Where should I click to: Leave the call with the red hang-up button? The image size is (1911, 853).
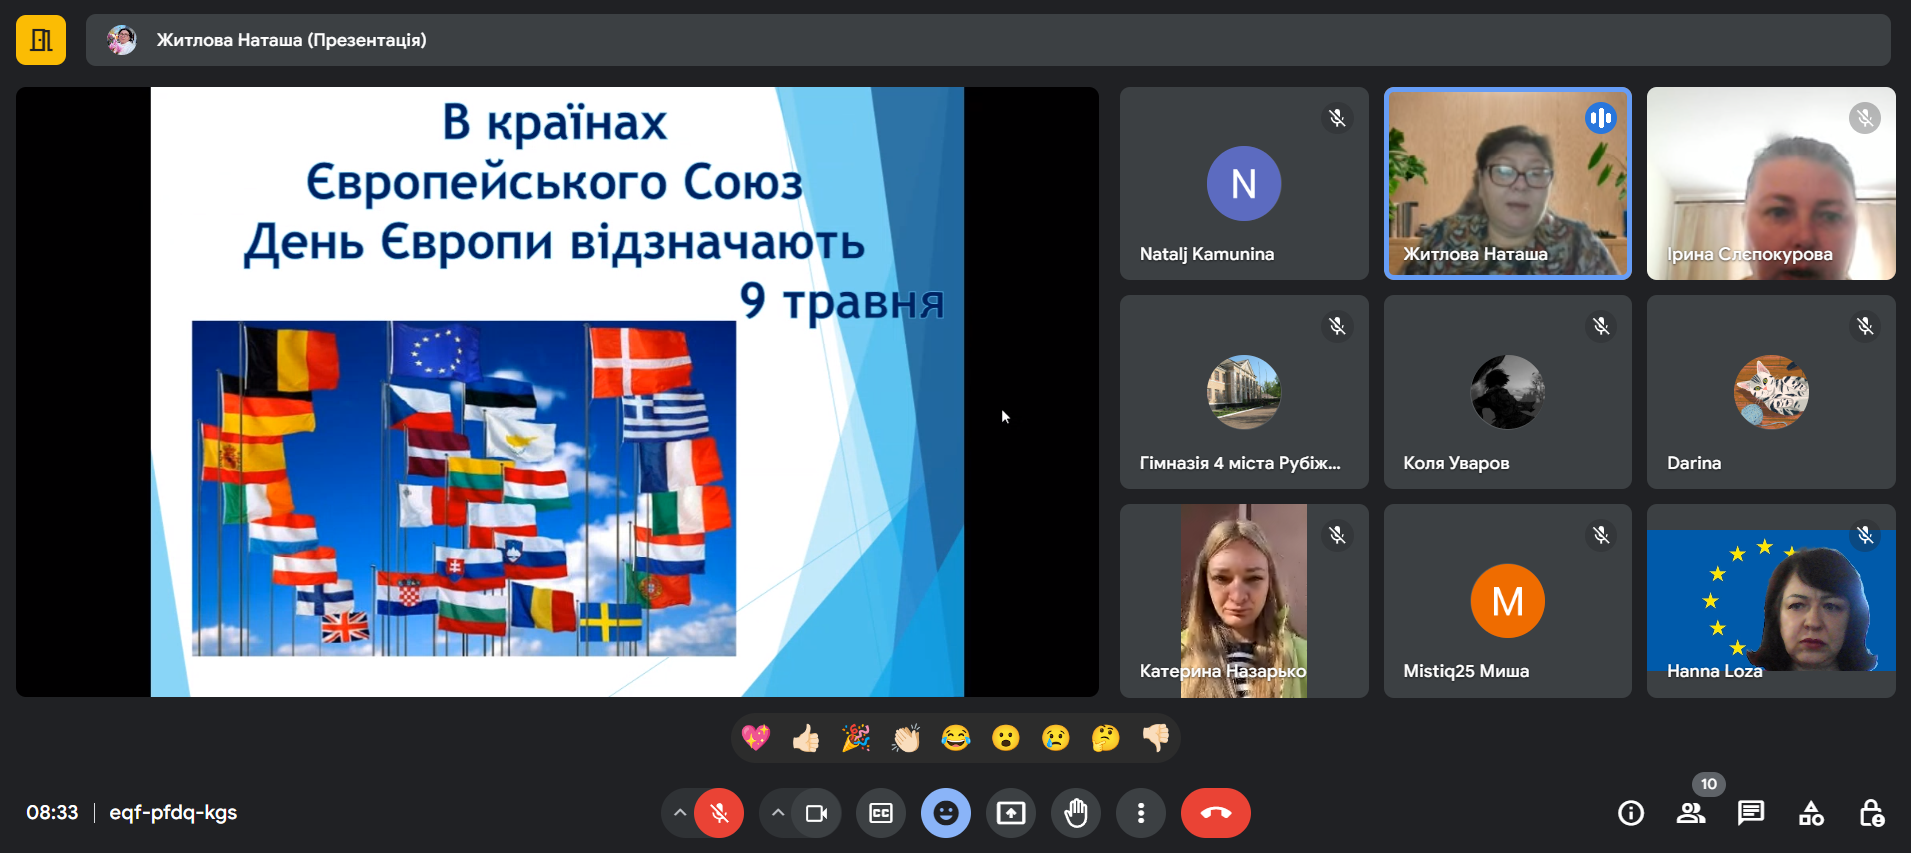tap(1215, 813)
